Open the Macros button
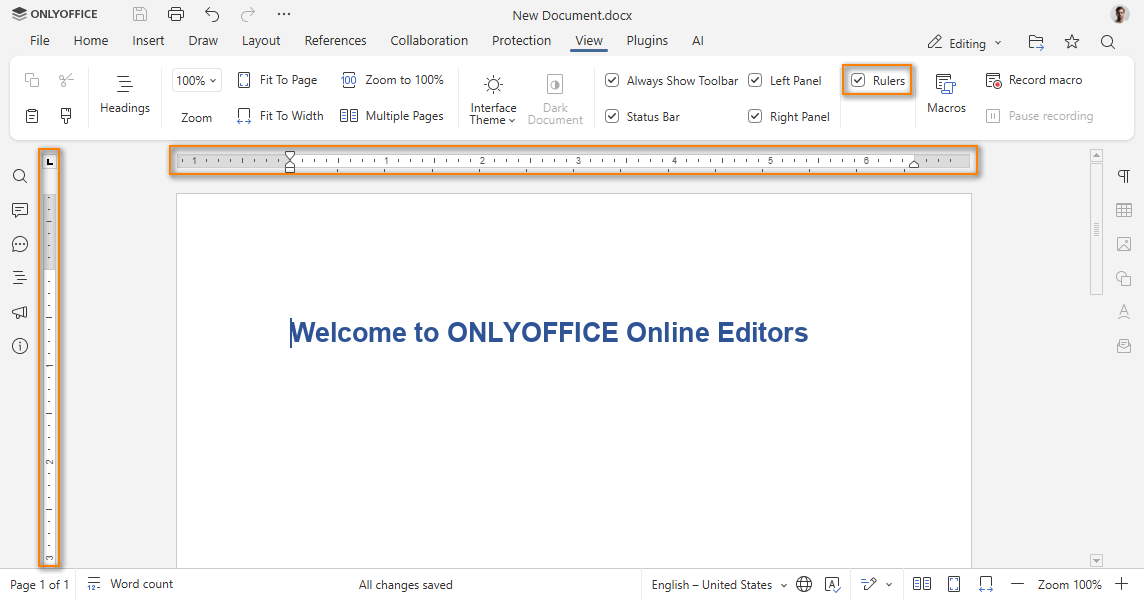 click(x=946, y=93)
